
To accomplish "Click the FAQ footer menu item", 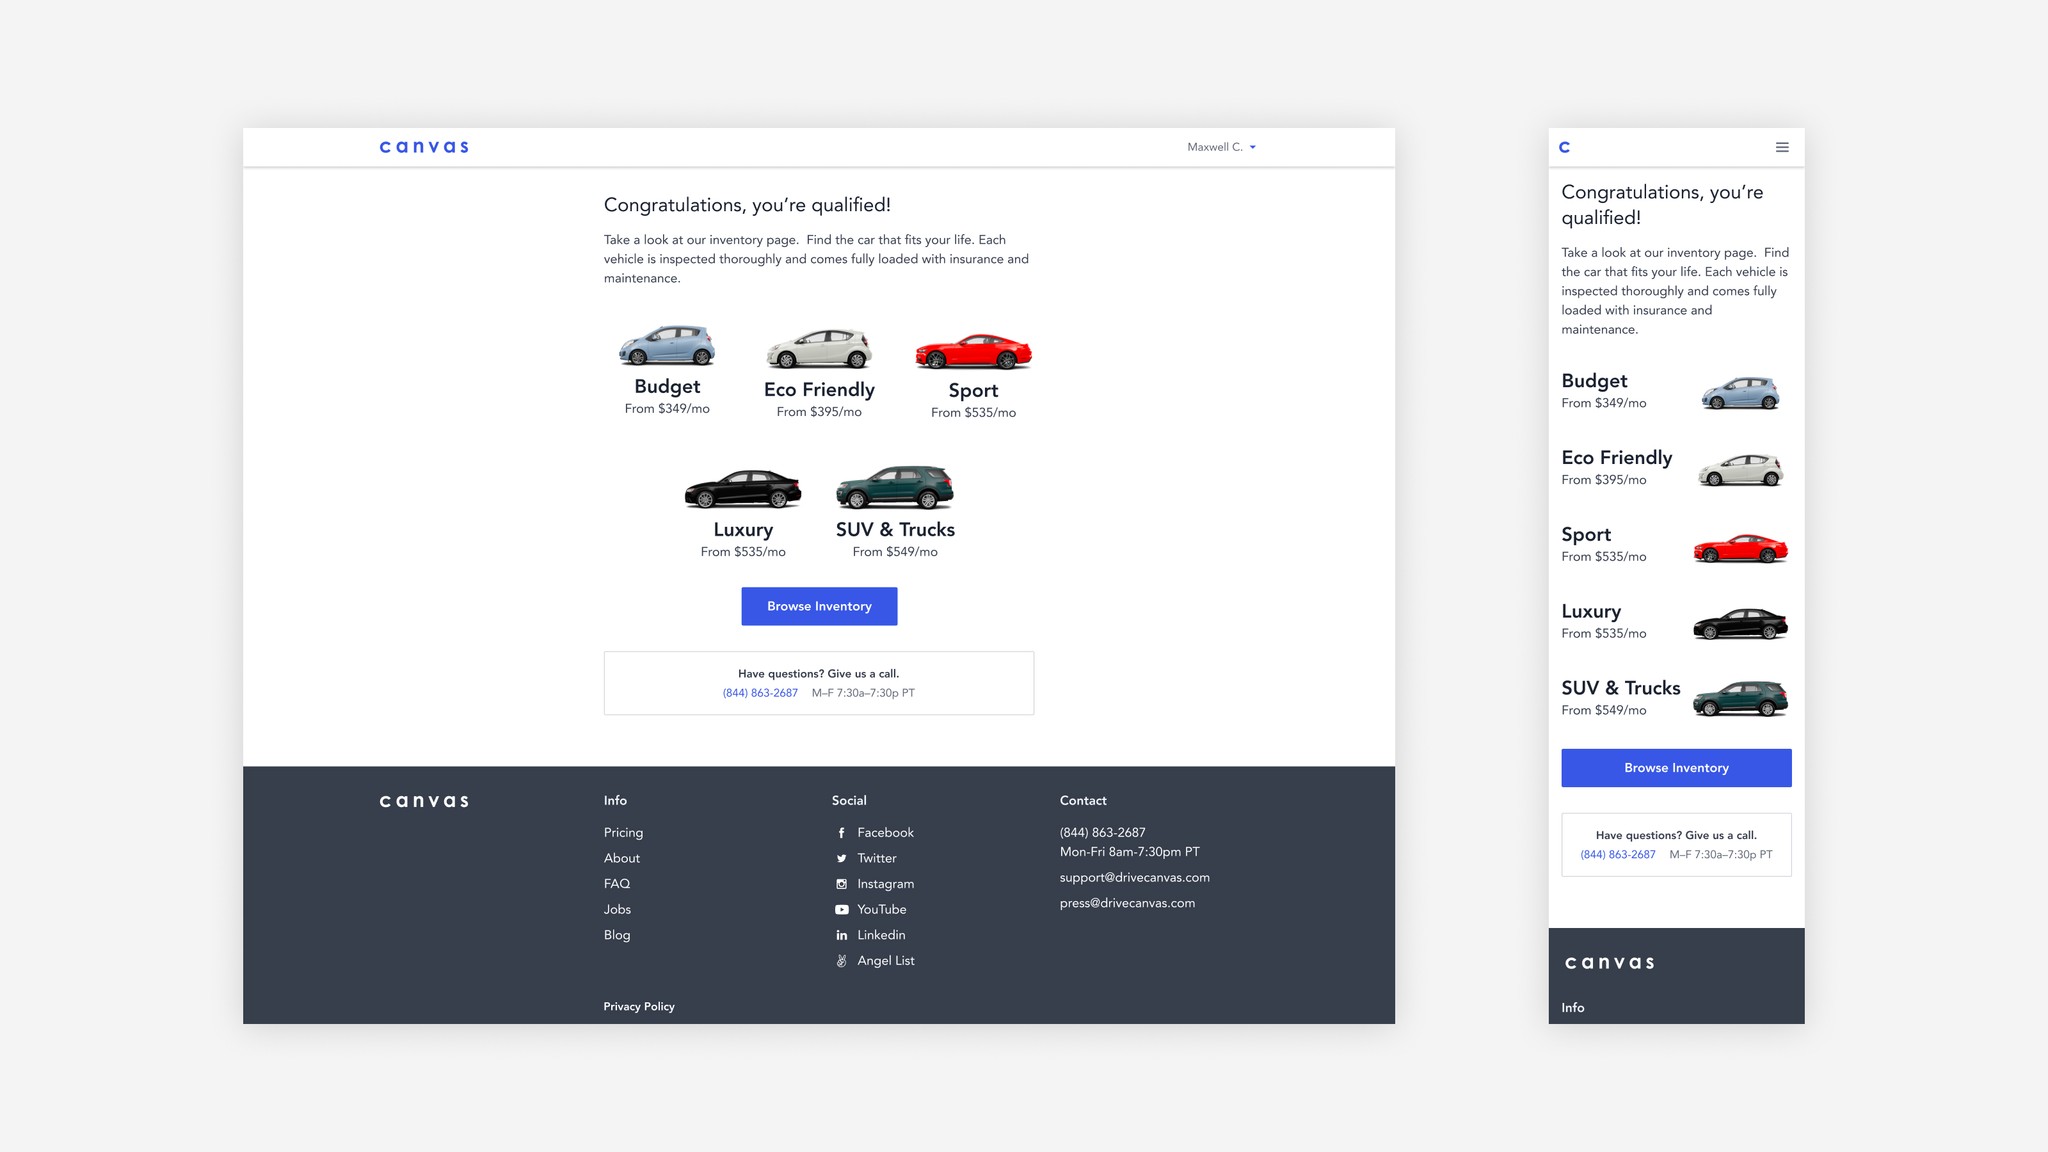I will (x=616, y=883).
